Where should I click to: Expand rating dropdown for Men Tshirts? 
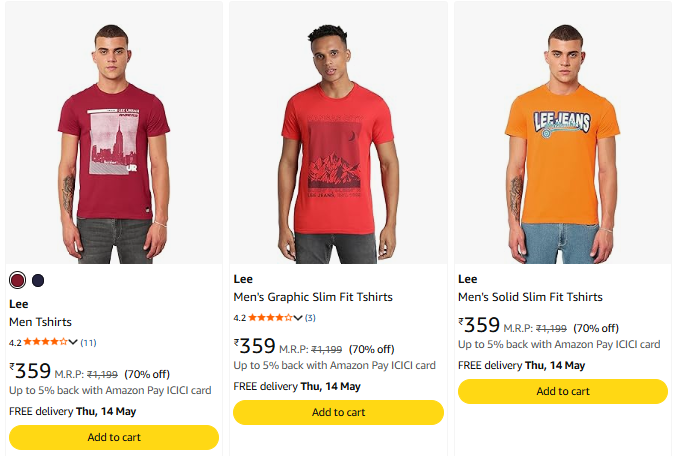click(x=73, y=342)
